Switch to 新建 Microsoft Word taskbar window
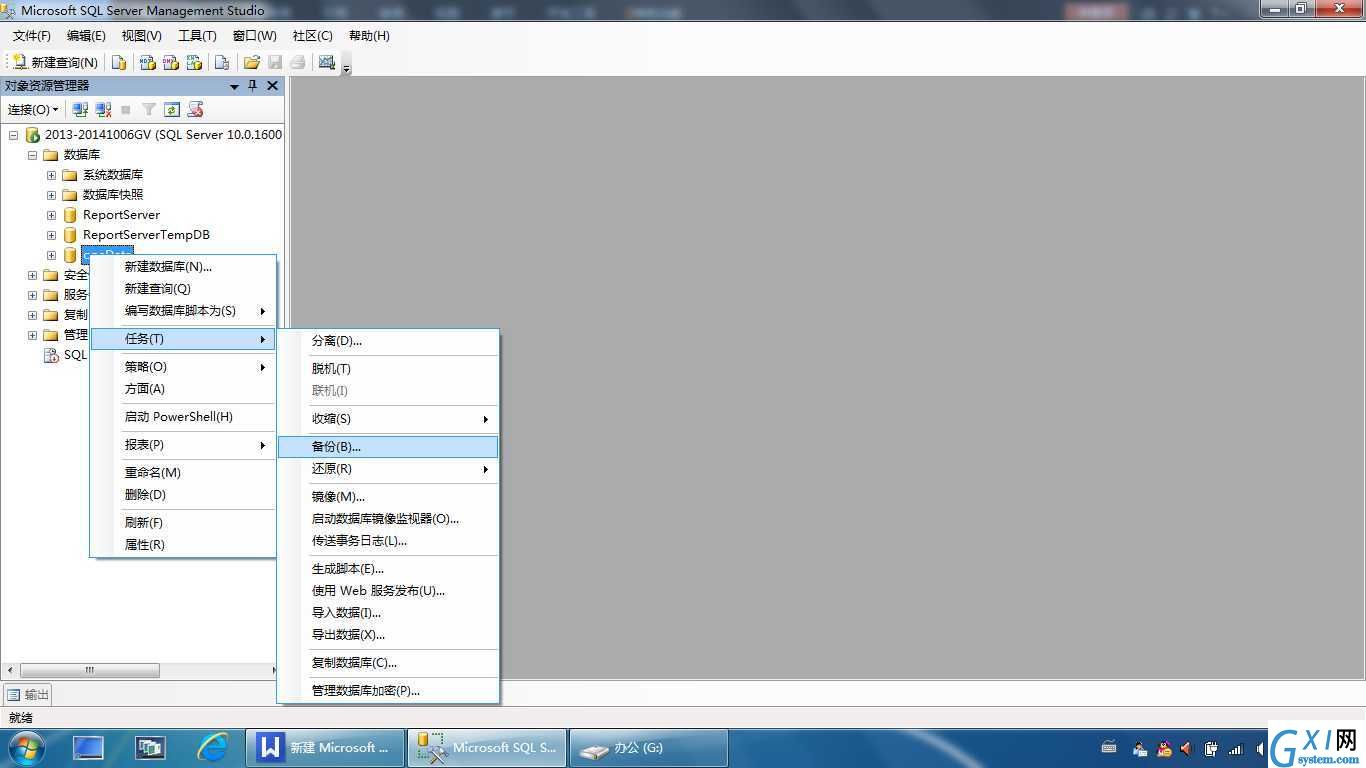The width and height of the screenshot is (1366, 768). coord(325,748)
